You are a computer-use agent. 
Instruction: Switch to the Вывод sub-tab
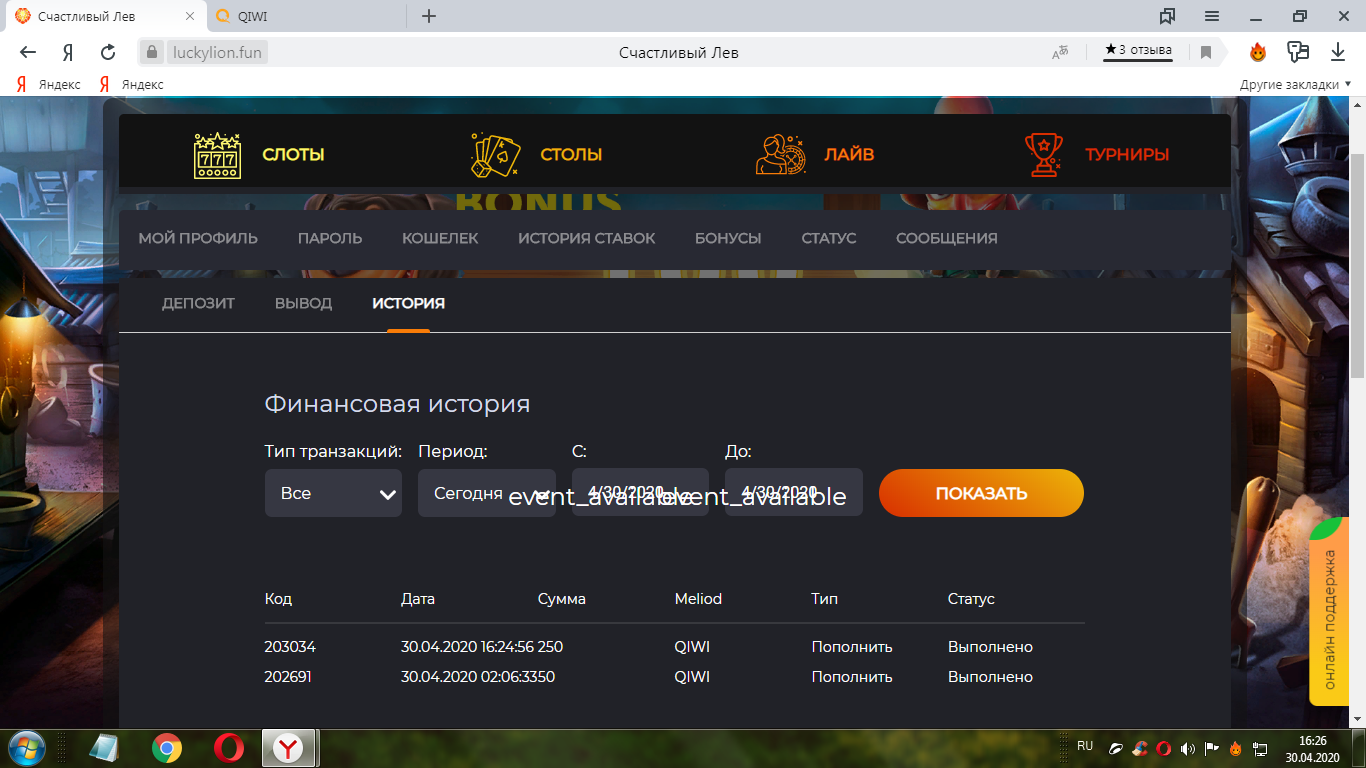click(x=304, y=303)
